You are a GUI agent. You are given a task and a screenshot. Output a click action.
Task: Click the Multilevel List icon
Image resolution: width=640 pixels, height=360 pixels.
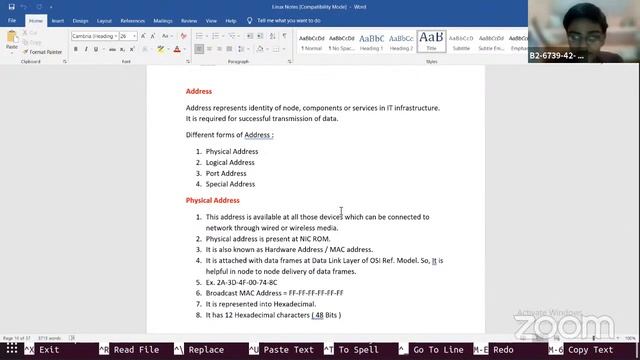pyautogui.click(x=231, y=36)
